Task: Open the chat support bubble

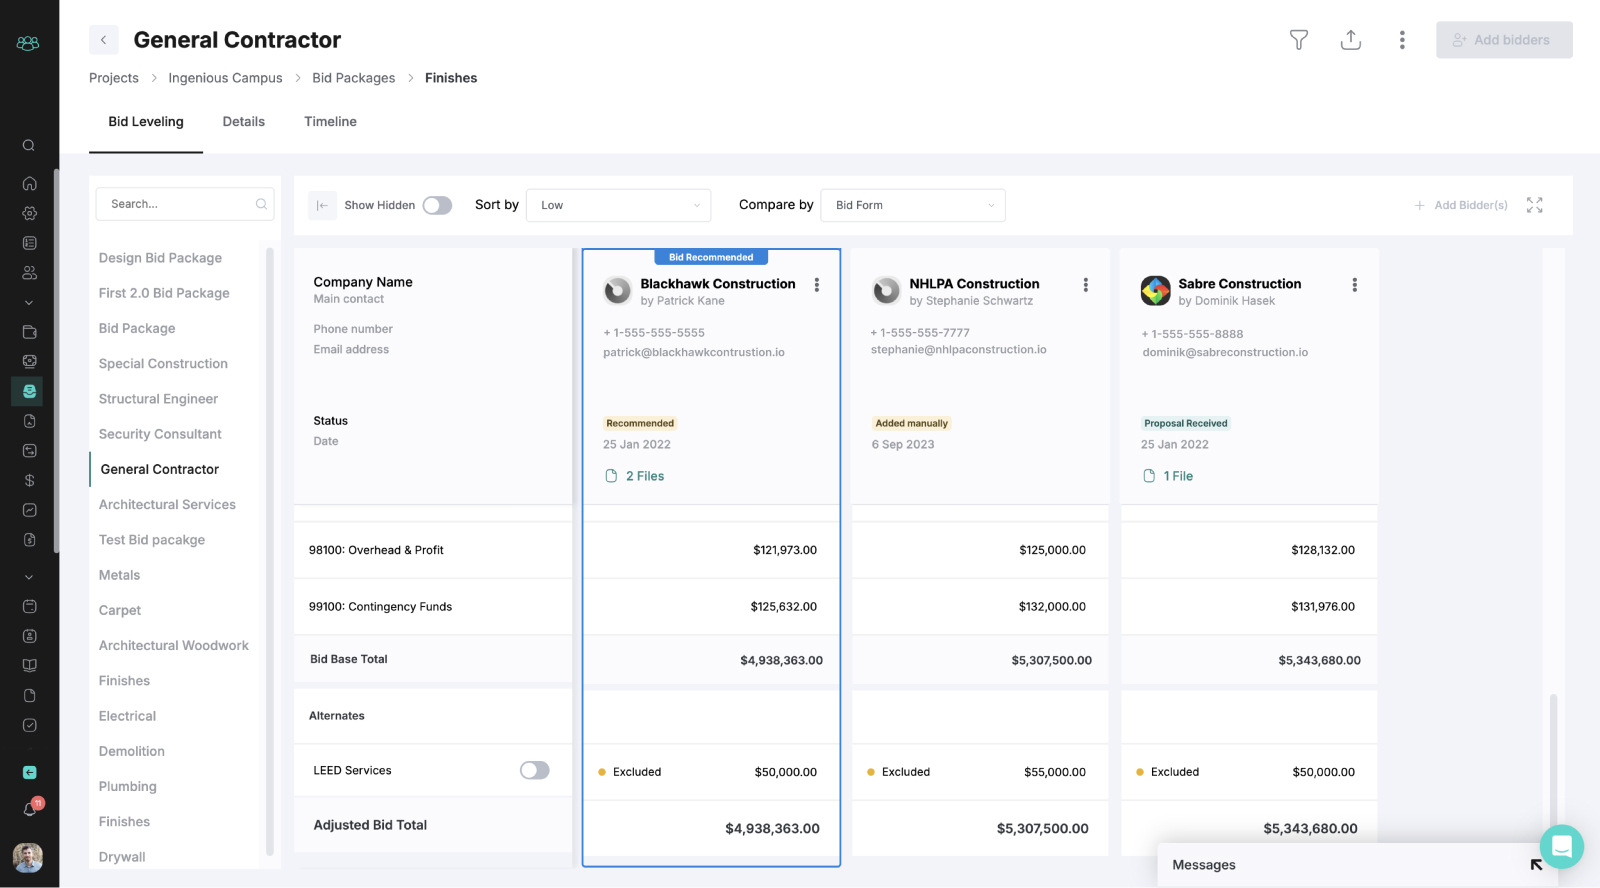Action: pos(1561,846)
